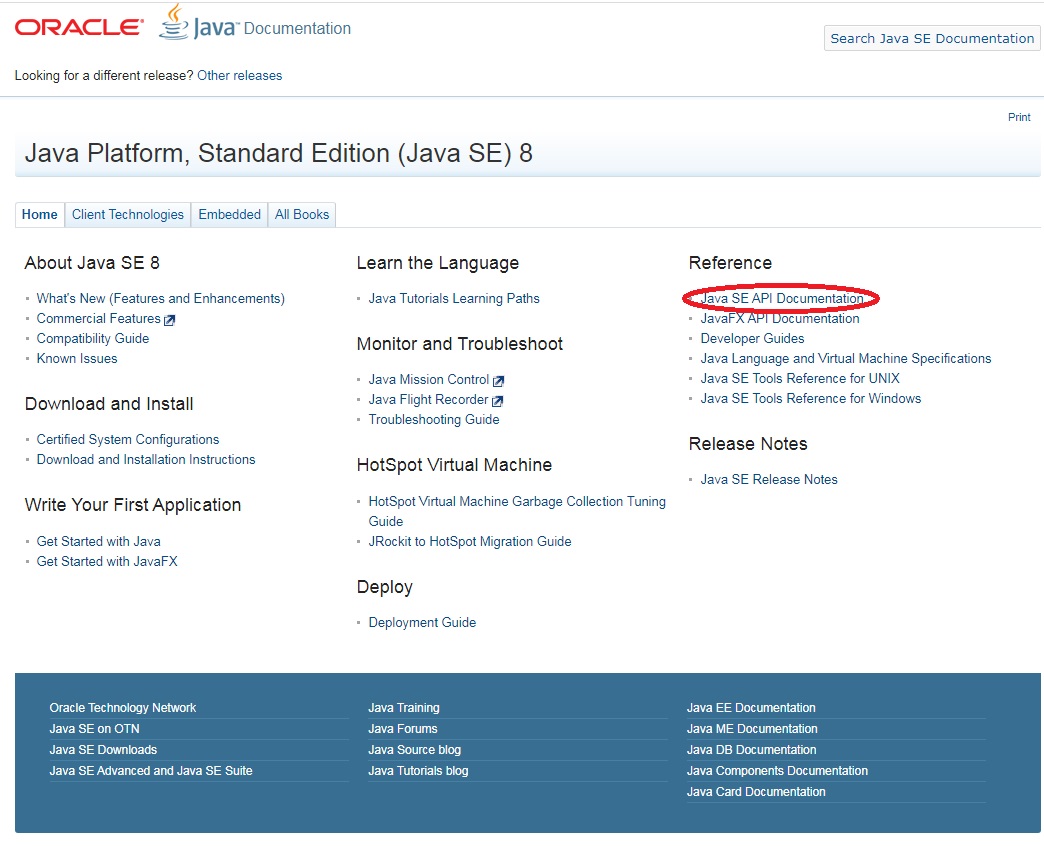Screen dimensions: 1044x848
Task: Click Java Training footer link
Action: (404, 708)
